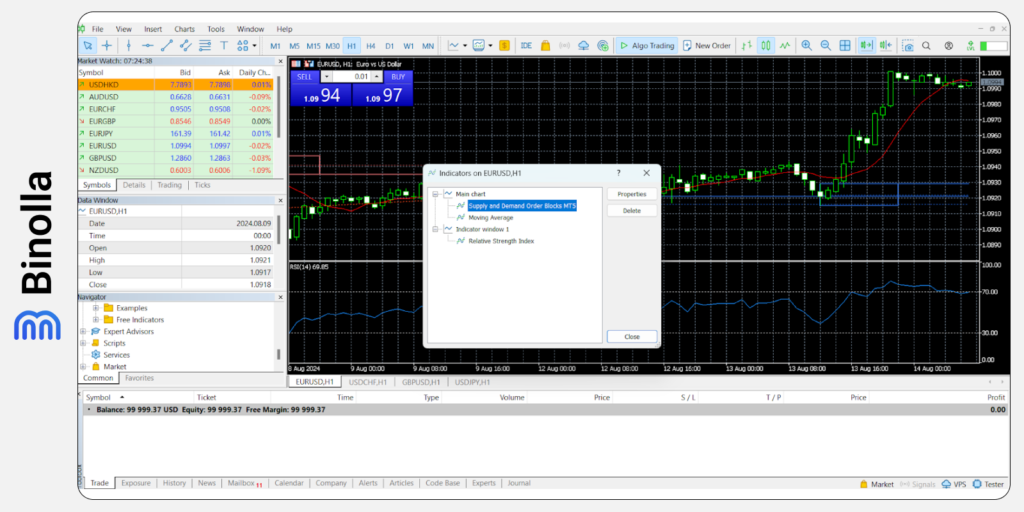Collapse the Main chart tree node
This screenshot has width=1024, height=512.
coord(436,194)
